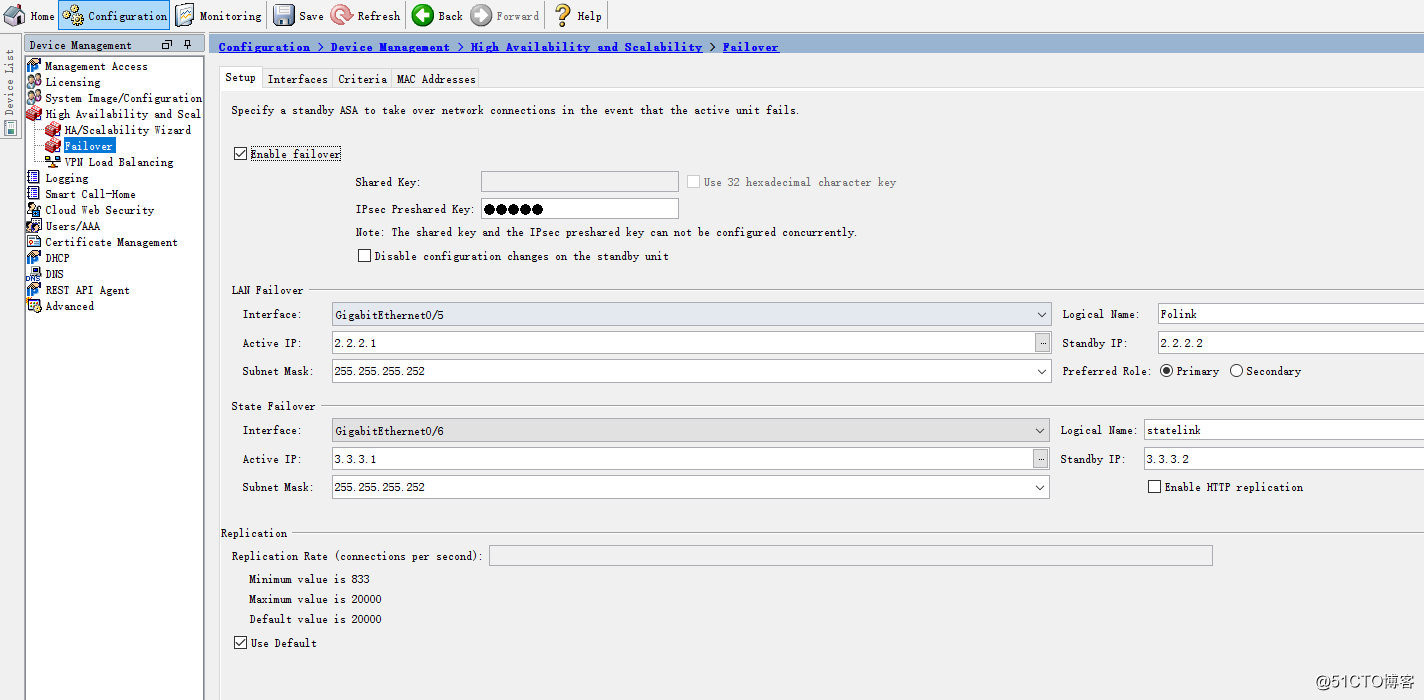
Task: Click the Save floppy icon
Action: tap(284, 15)
